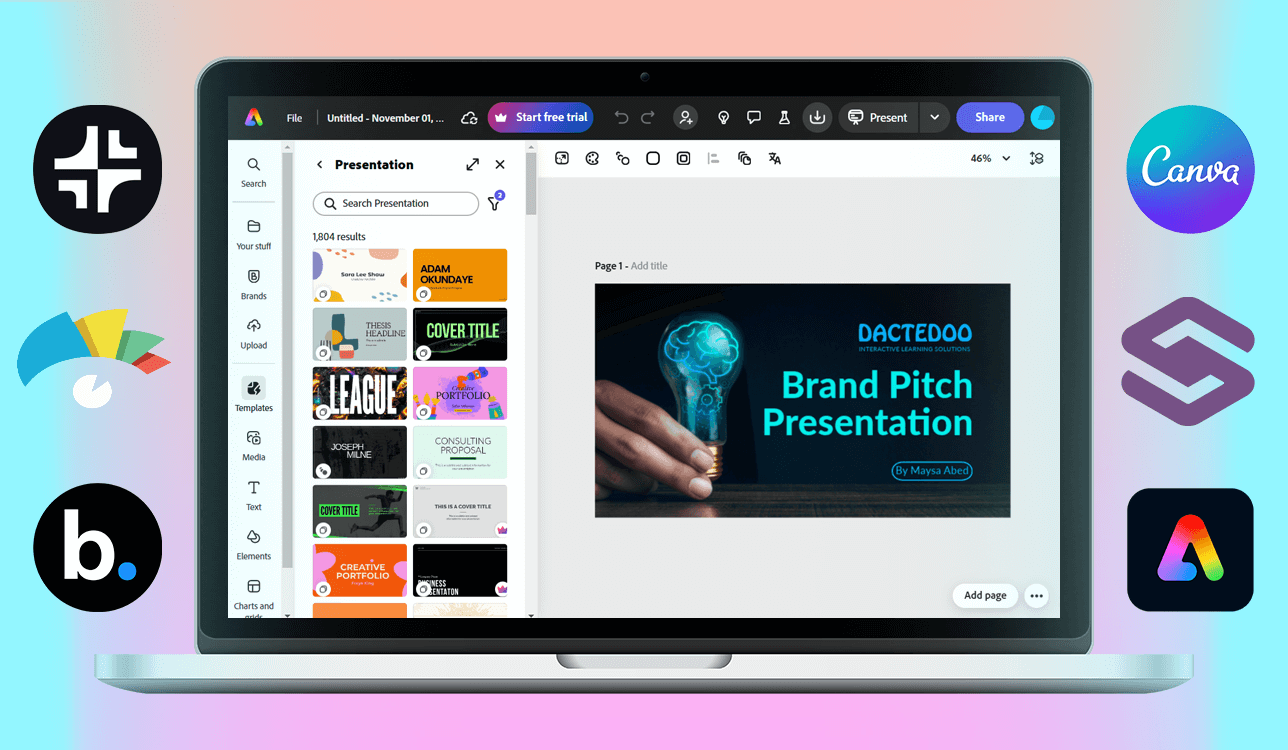This screenshot has width=1288, height=750.
Task: Select the orange Creative Portfolio template
Action: (x=360, y=570)
